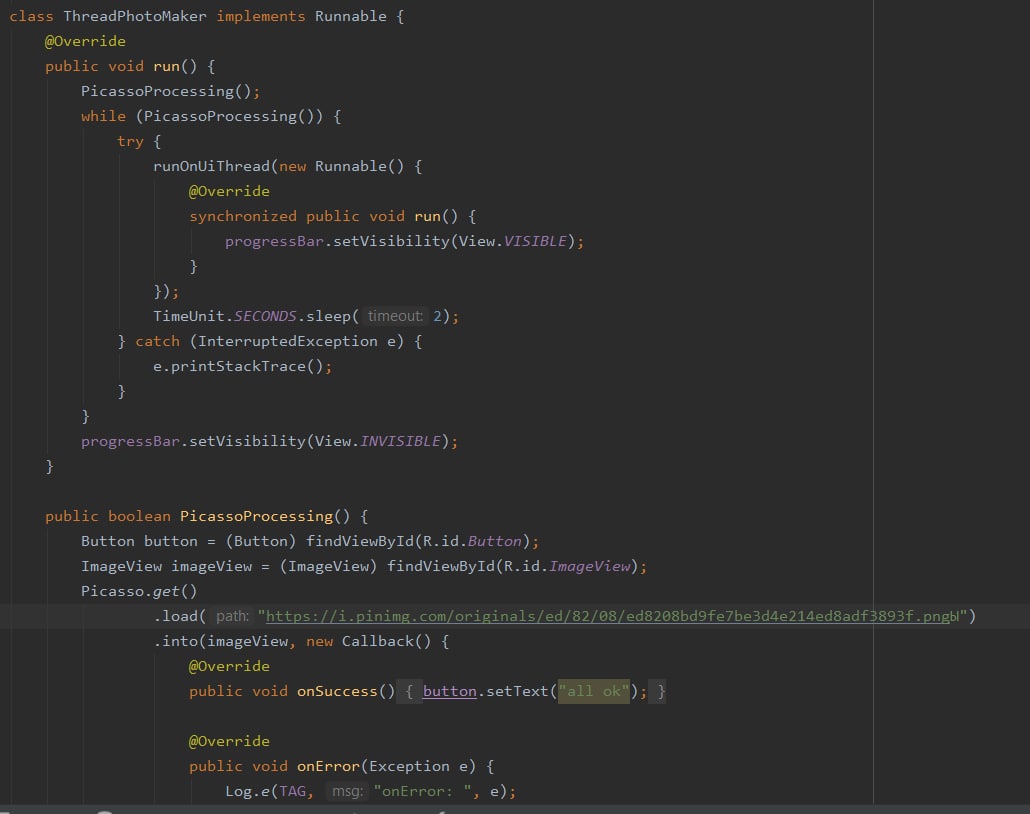
Task: Click the TAG constant
Action: 292,791
